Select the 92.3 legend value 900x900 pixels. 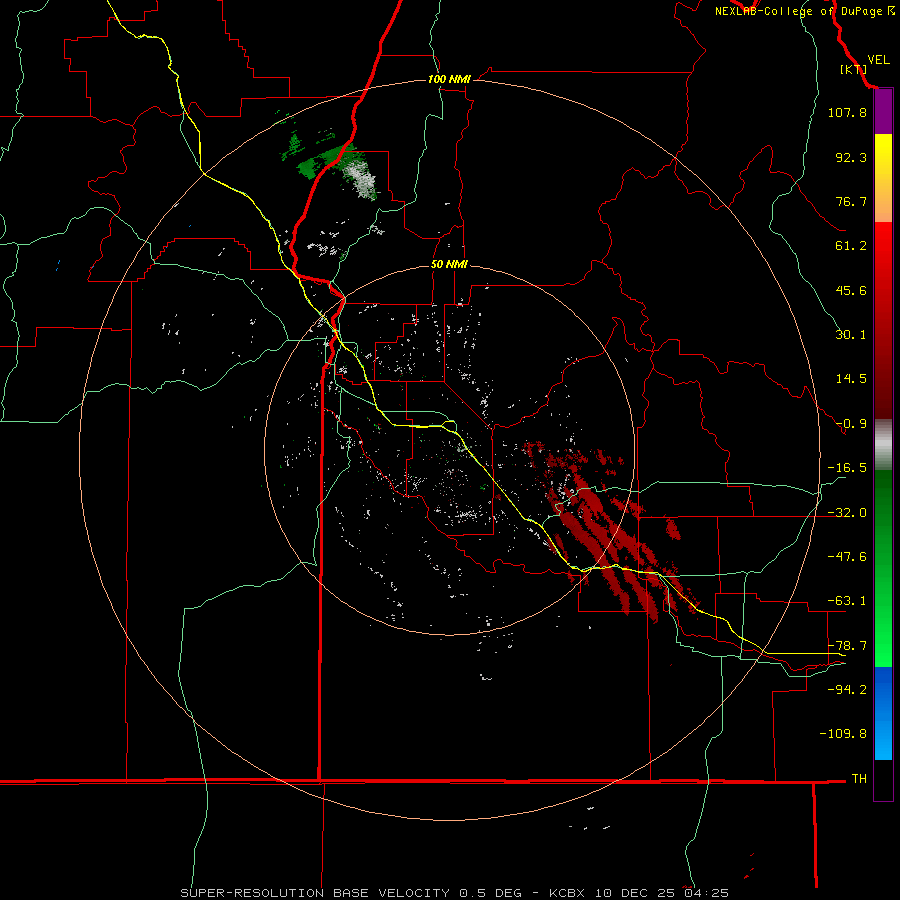point(851,157)
